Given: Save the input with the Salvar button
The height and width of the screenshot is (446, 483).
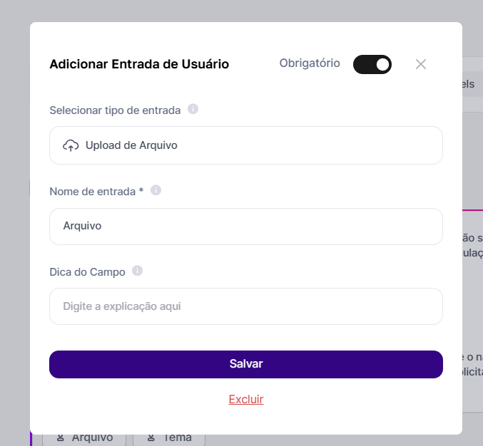Looking at the screenshot, I should coord(246,364).
